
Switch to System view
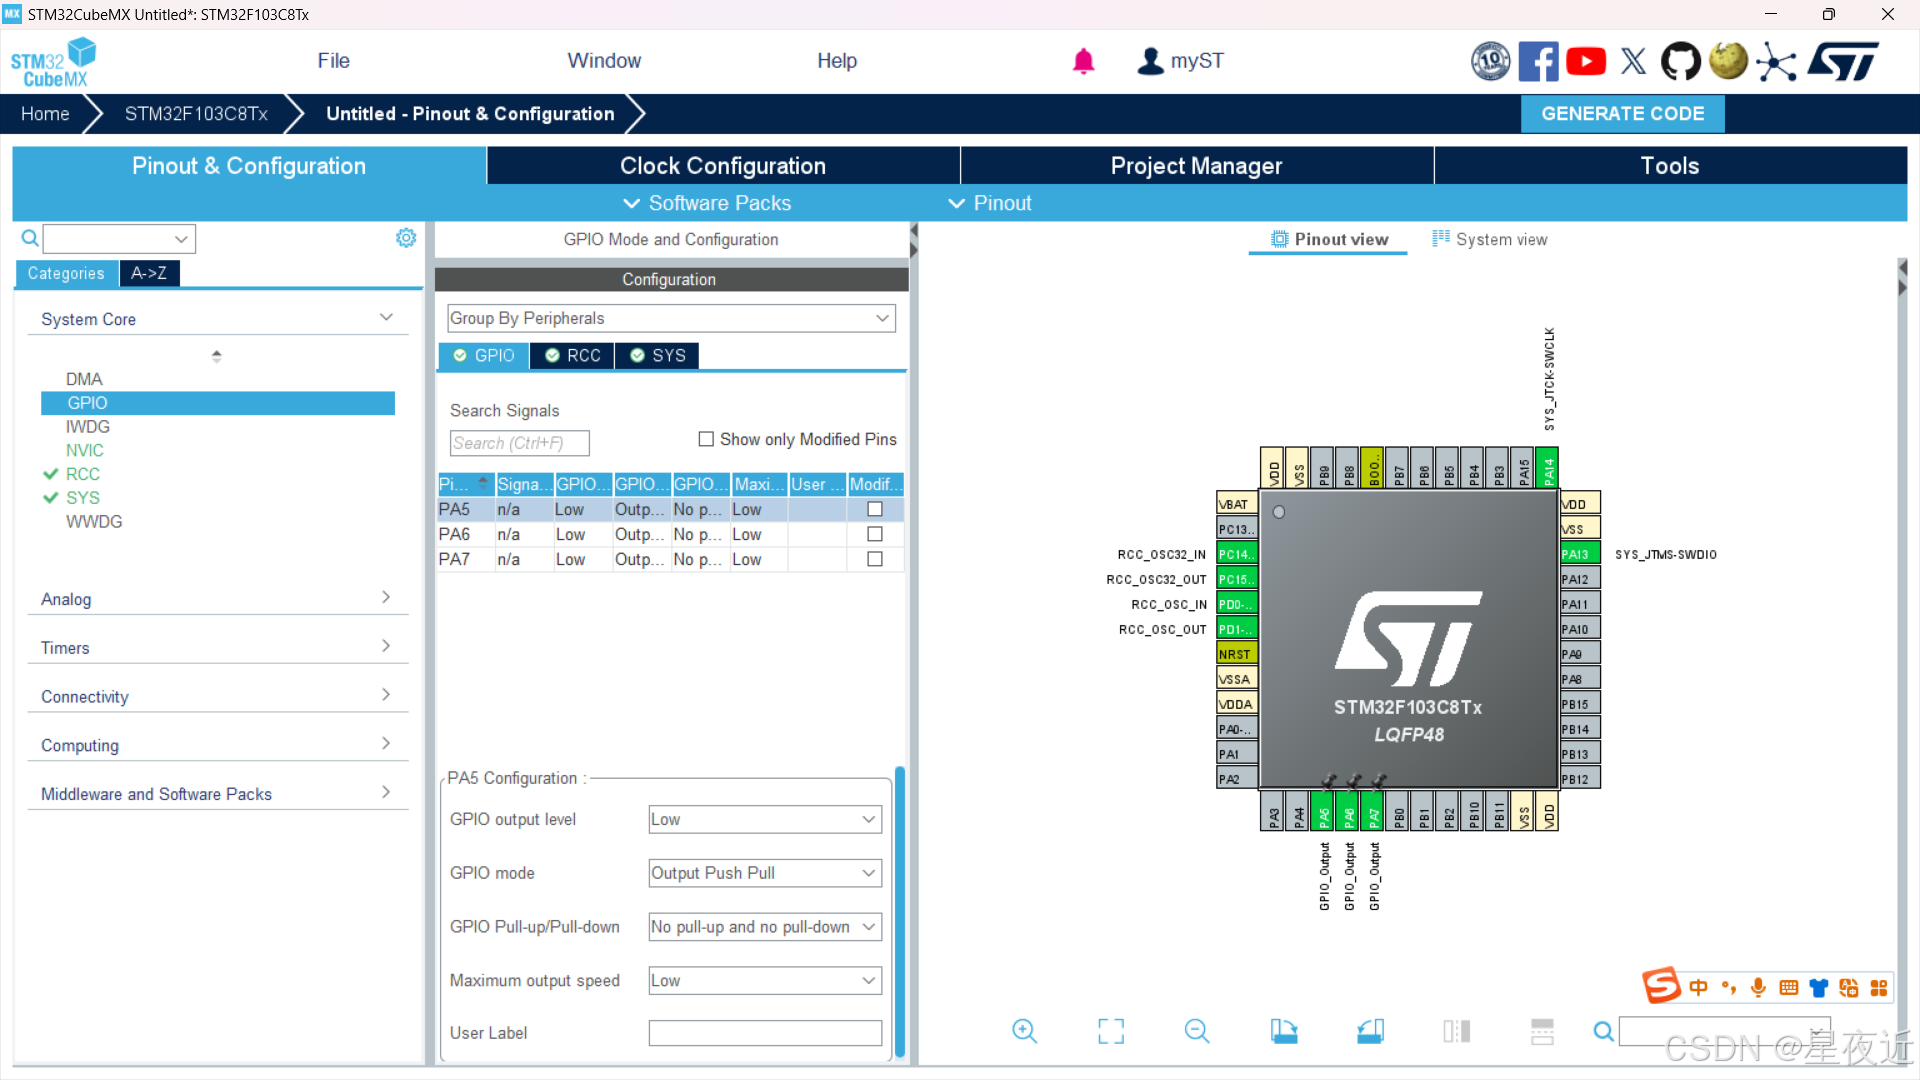click(x=1490, y=239)
